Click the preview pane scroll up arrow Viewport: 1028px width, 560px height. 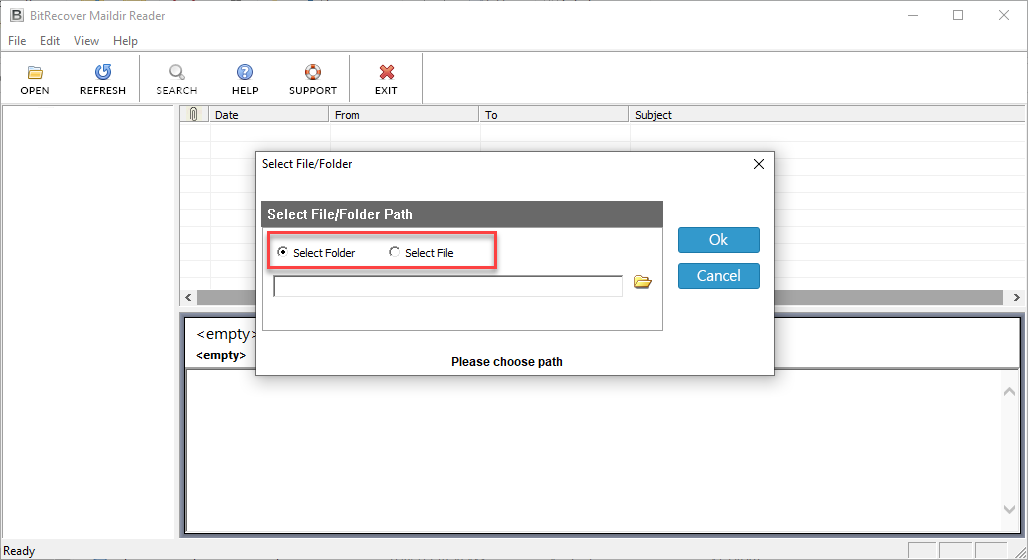tap(1010, 391)
